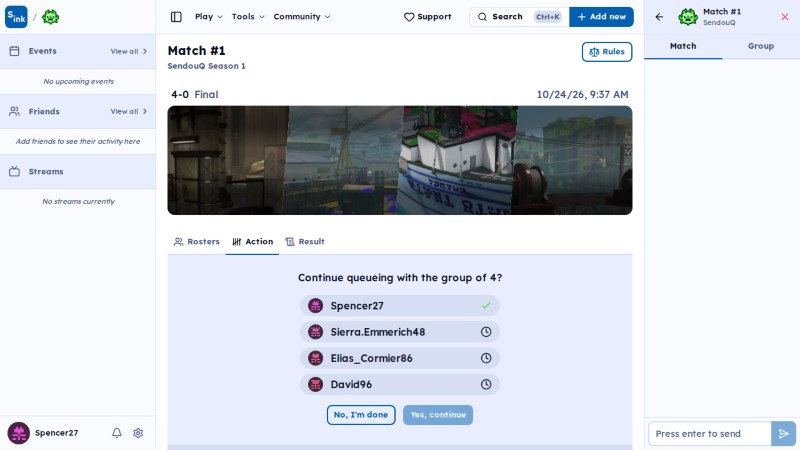Click the Spencer27 username in sidebar footer

pyautogui.click(x=57, y=433)
